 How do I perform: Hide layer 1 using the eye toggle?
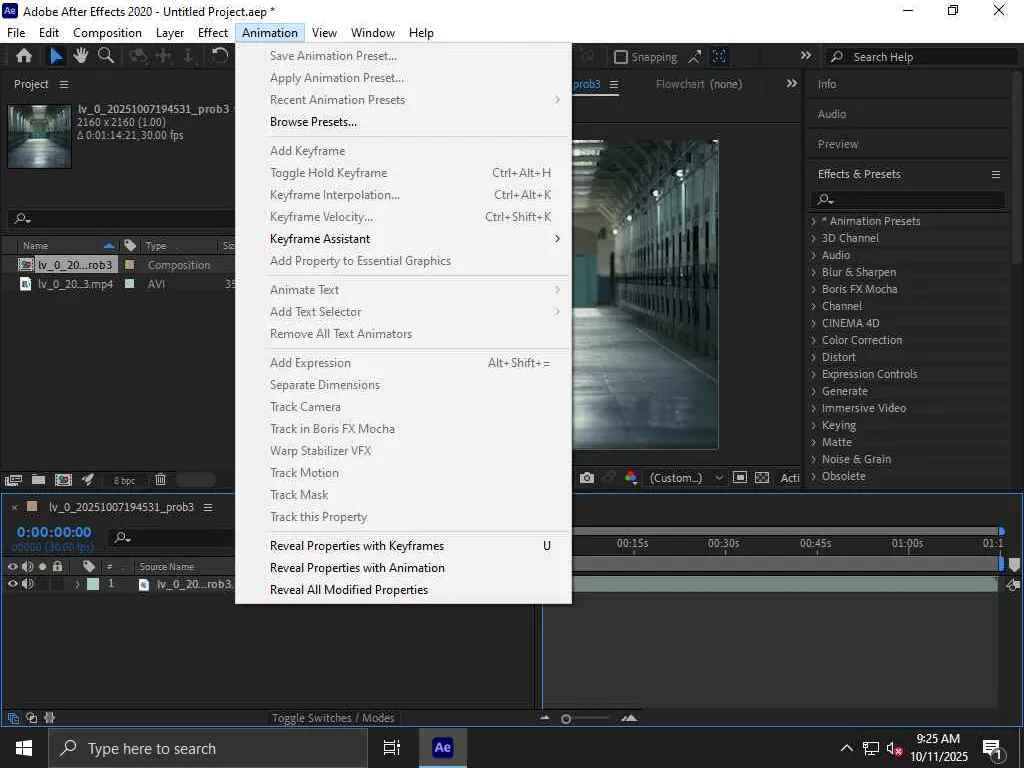point(13,584)
